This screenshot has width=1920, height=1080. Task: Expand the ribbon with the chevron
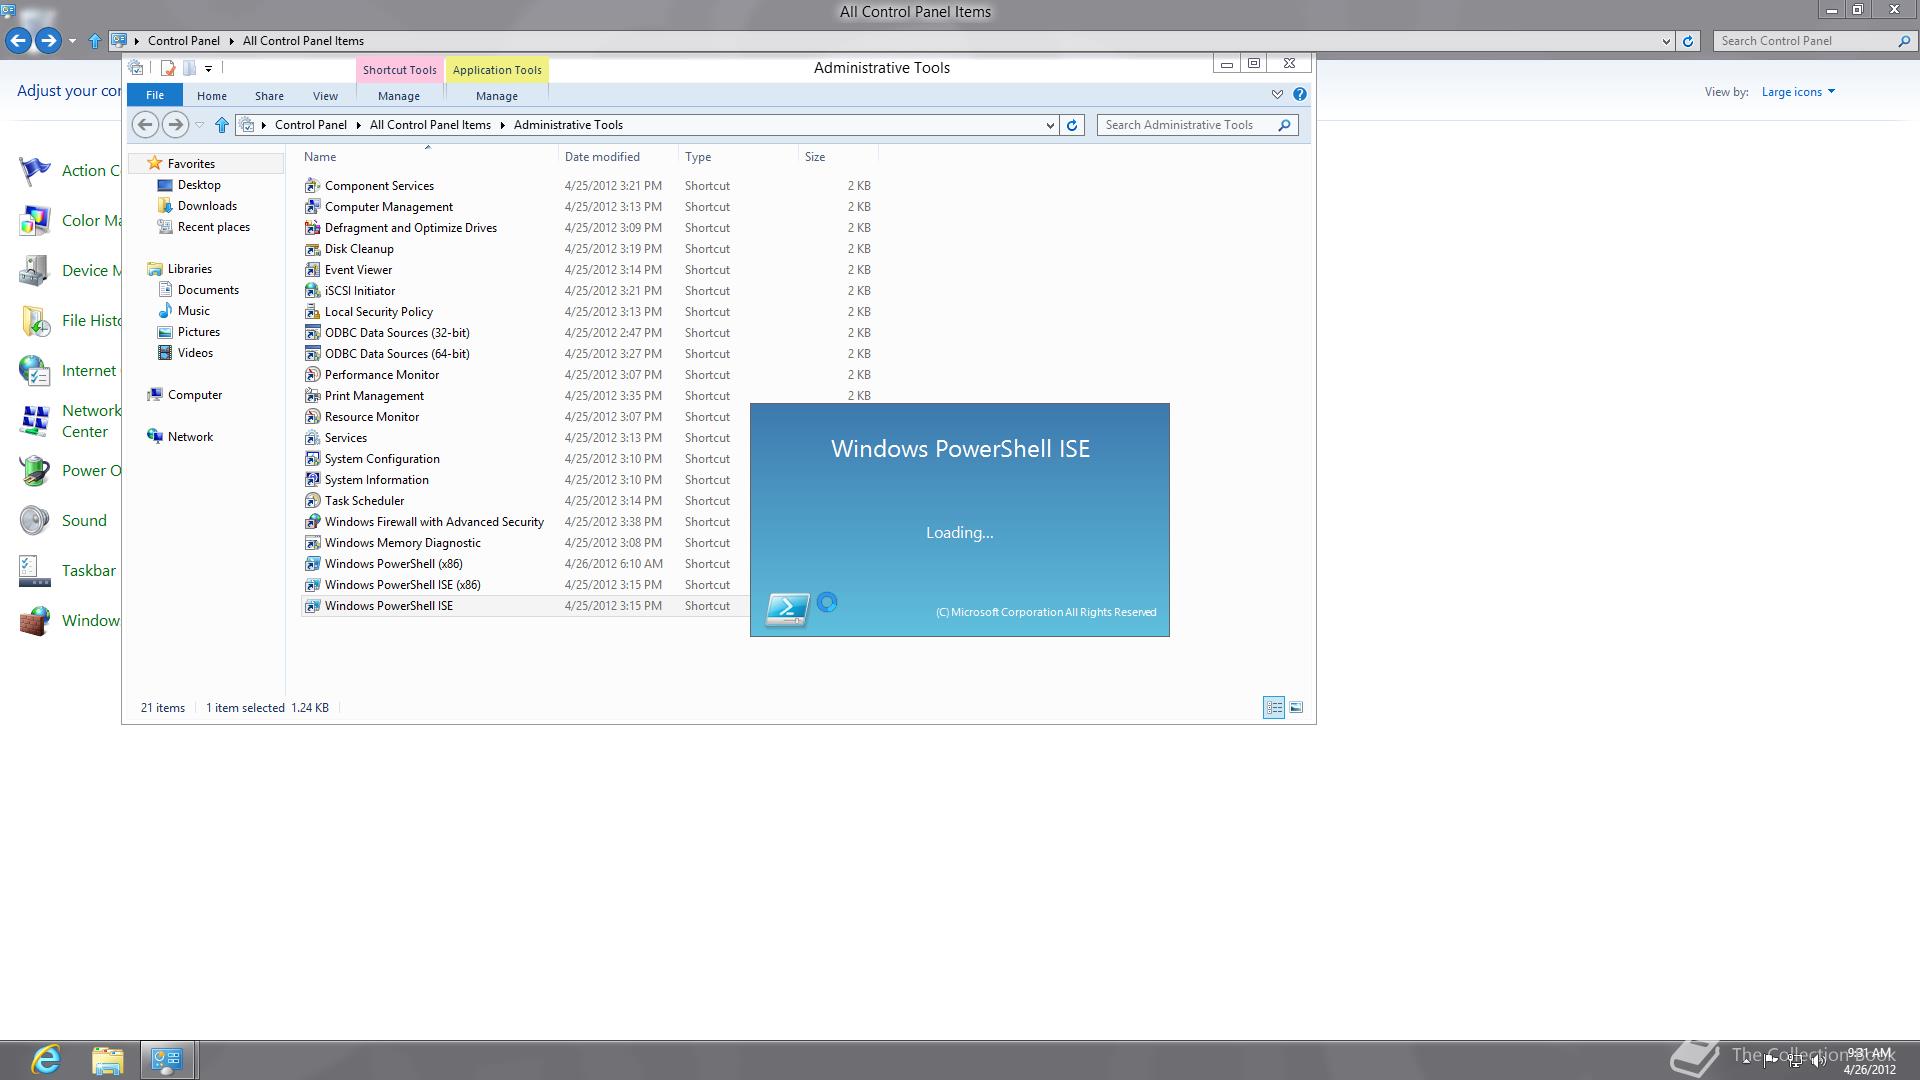[x=1277, y=94]
